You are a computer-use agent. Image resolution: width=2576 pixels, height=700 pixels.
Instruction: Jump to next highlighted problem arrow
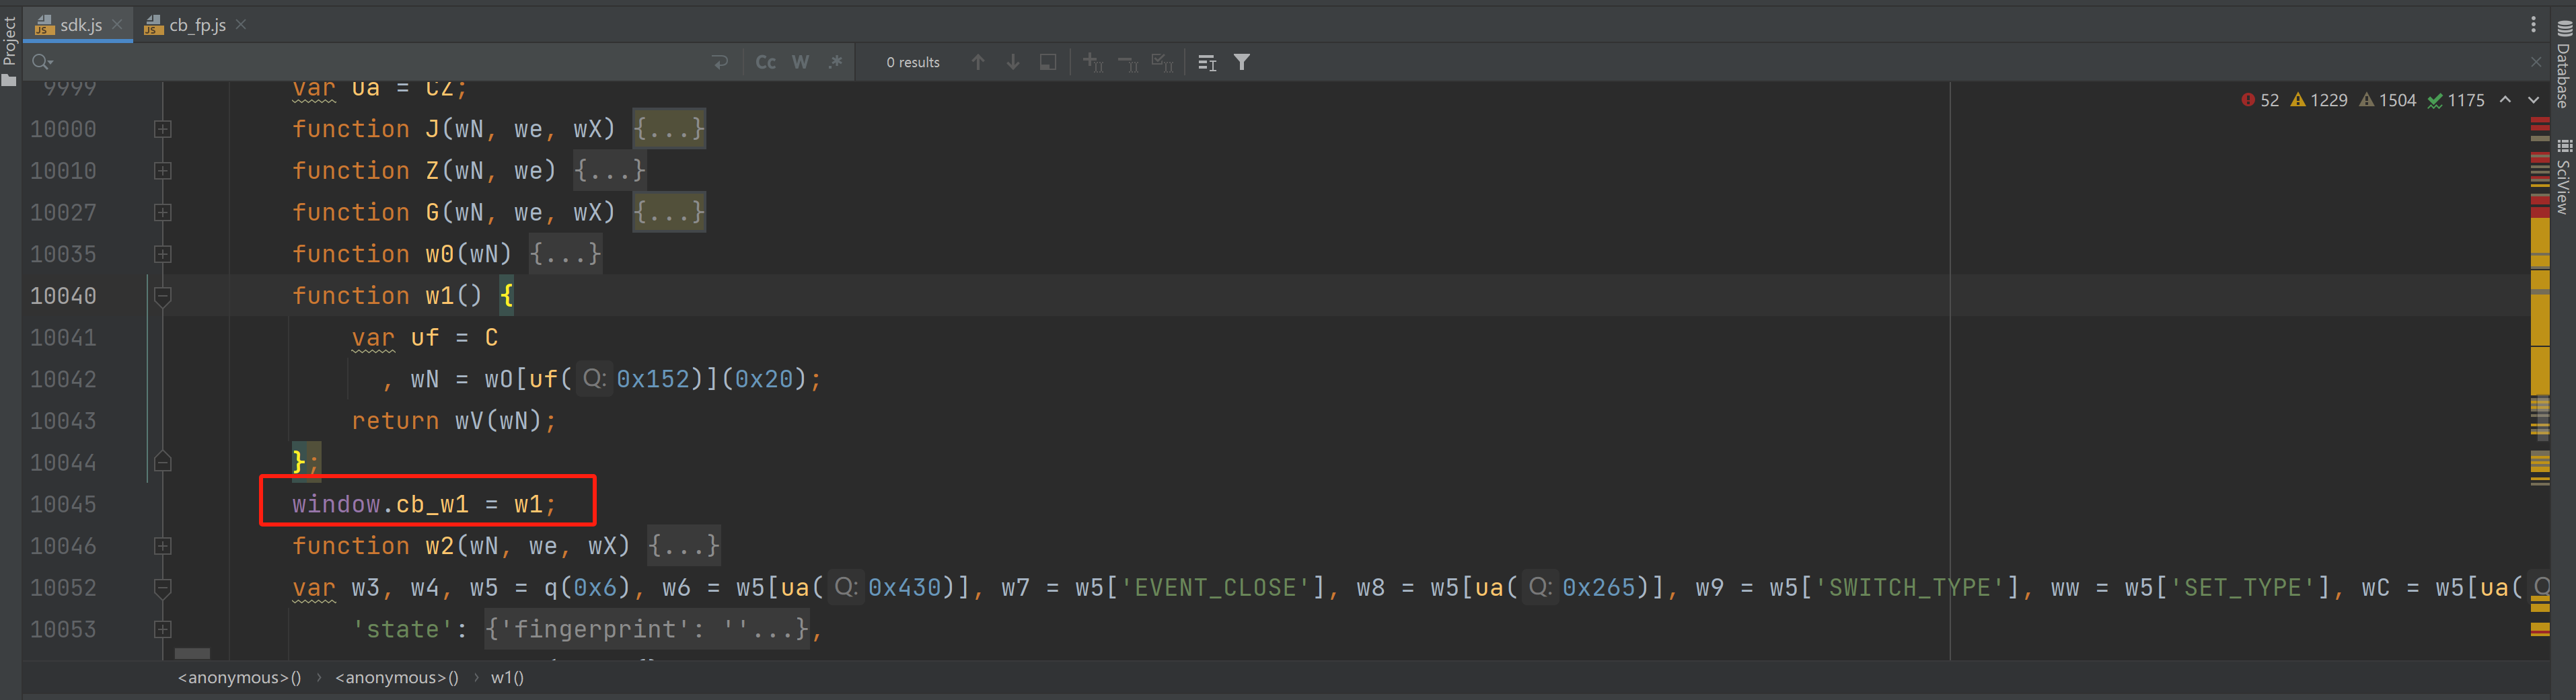[x=2533, y=100]
